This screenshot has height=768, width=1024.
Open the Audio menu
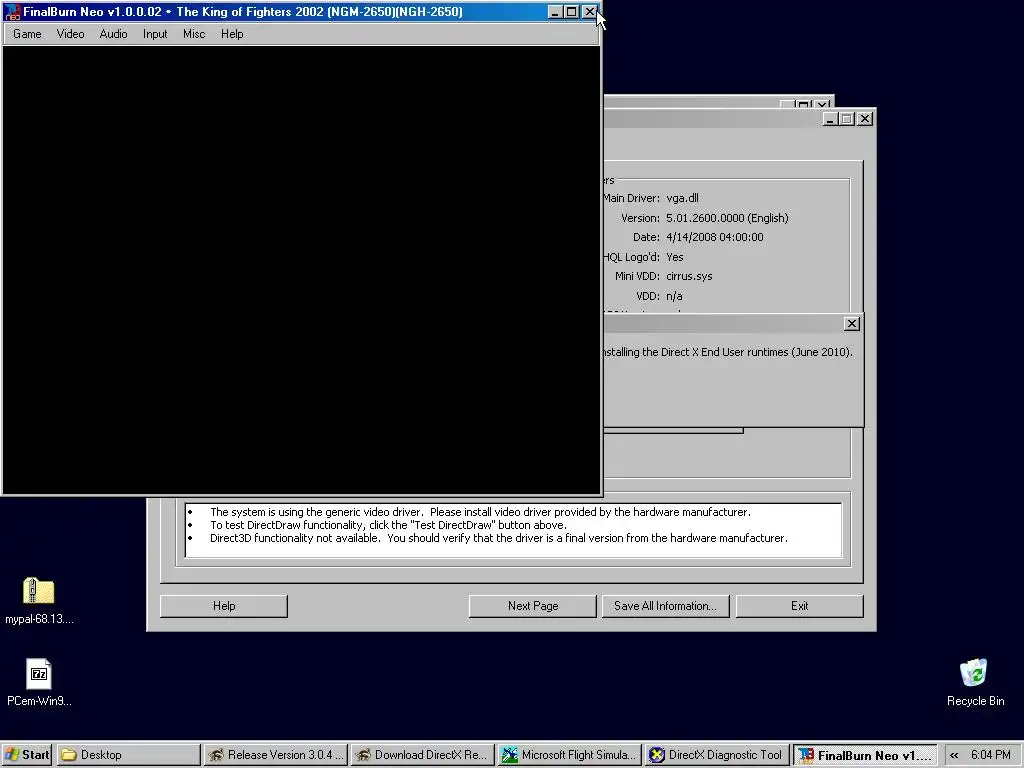[x=113, y=34]
